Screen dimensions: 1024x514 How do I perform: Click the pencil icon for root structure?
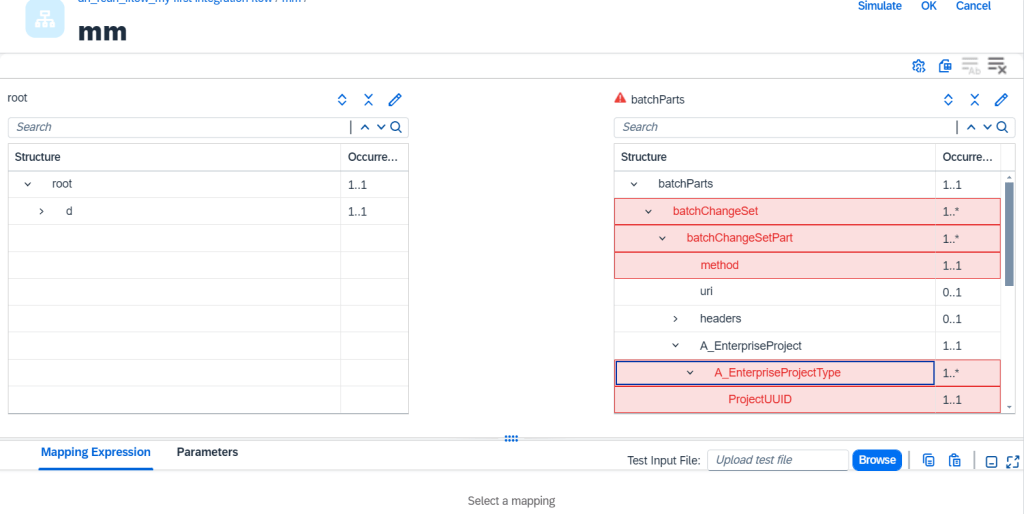395,100
